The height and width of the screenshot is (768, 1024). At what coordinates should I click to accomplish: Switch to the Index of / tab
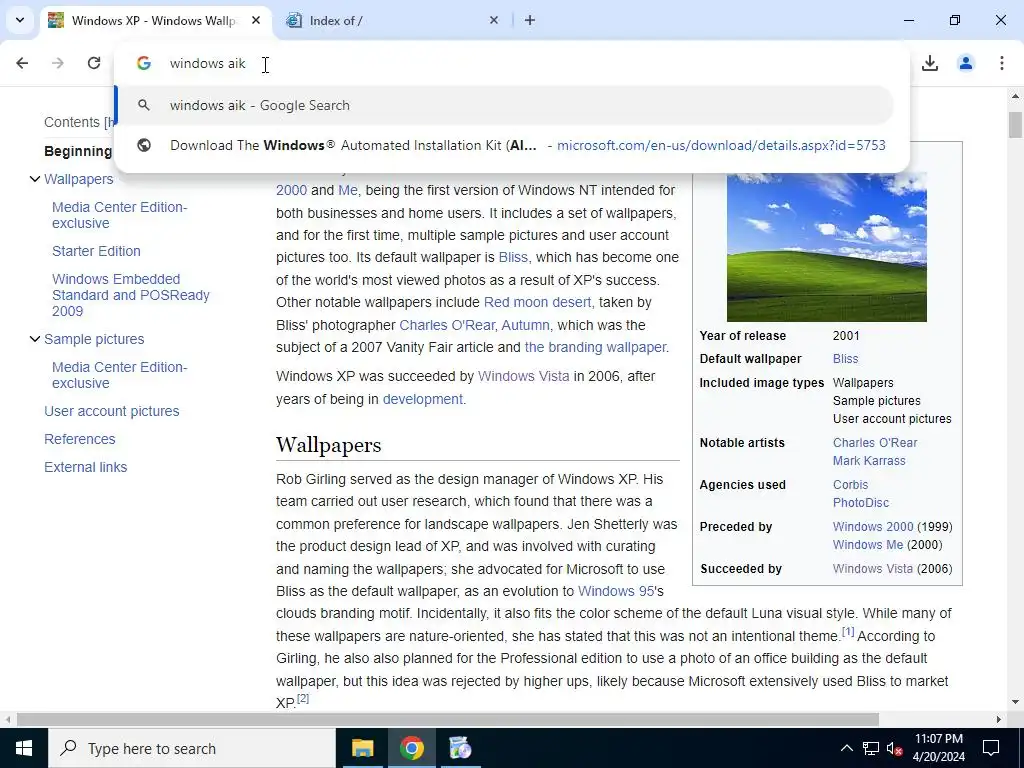point(394,20)
